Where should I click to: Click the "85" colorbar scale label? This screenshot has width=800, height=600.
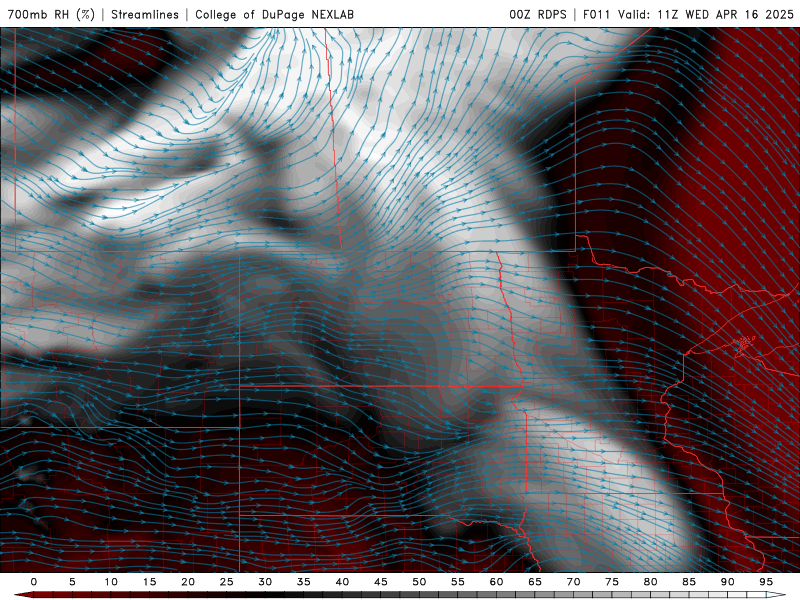(x=689, y=582)
